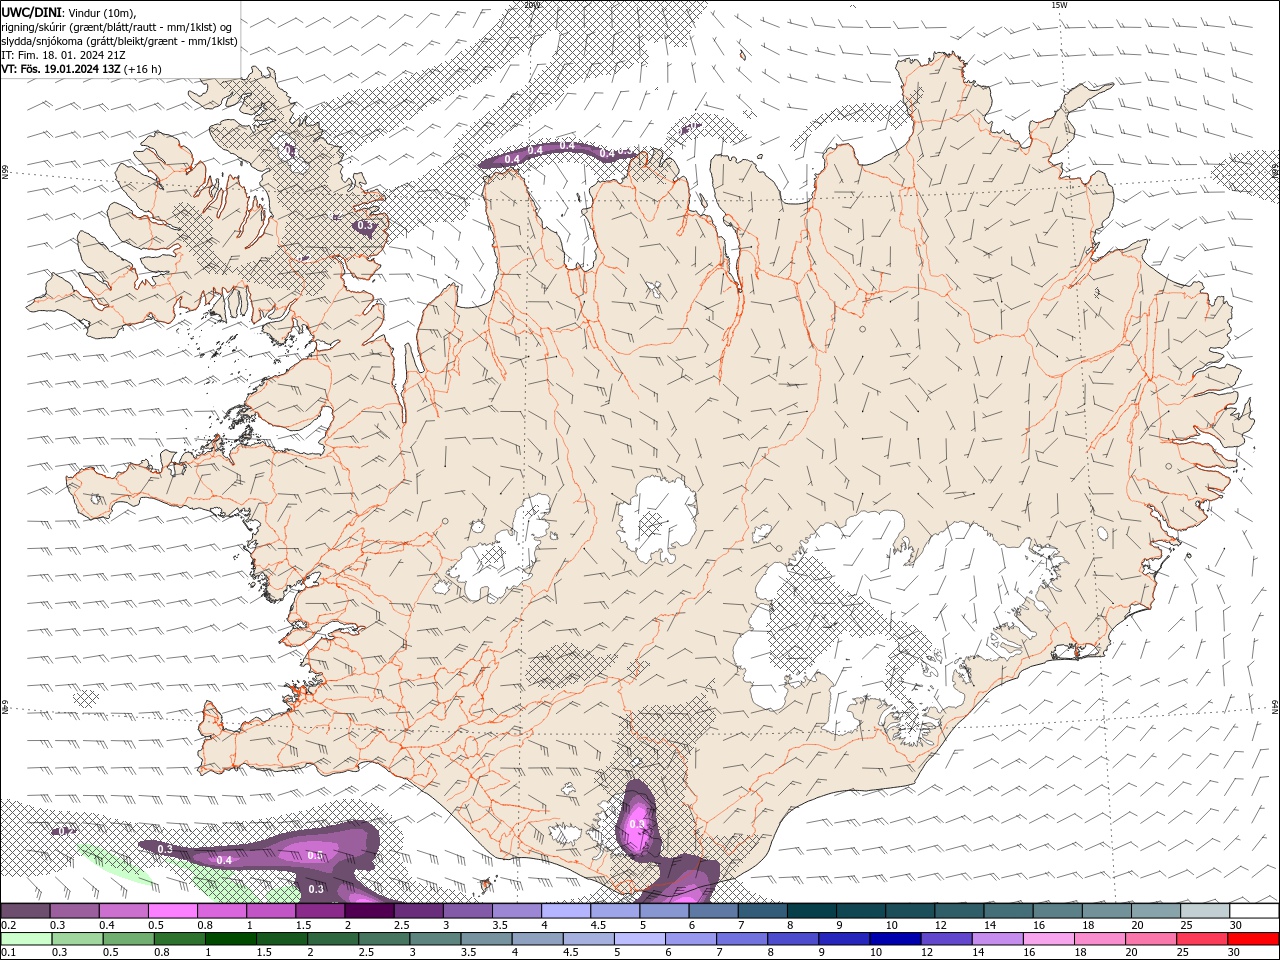Pick the bright pink snow-scale swatch at 0.5
The height and width of the screenshot is (960, 1280).
tap(172, 911)
